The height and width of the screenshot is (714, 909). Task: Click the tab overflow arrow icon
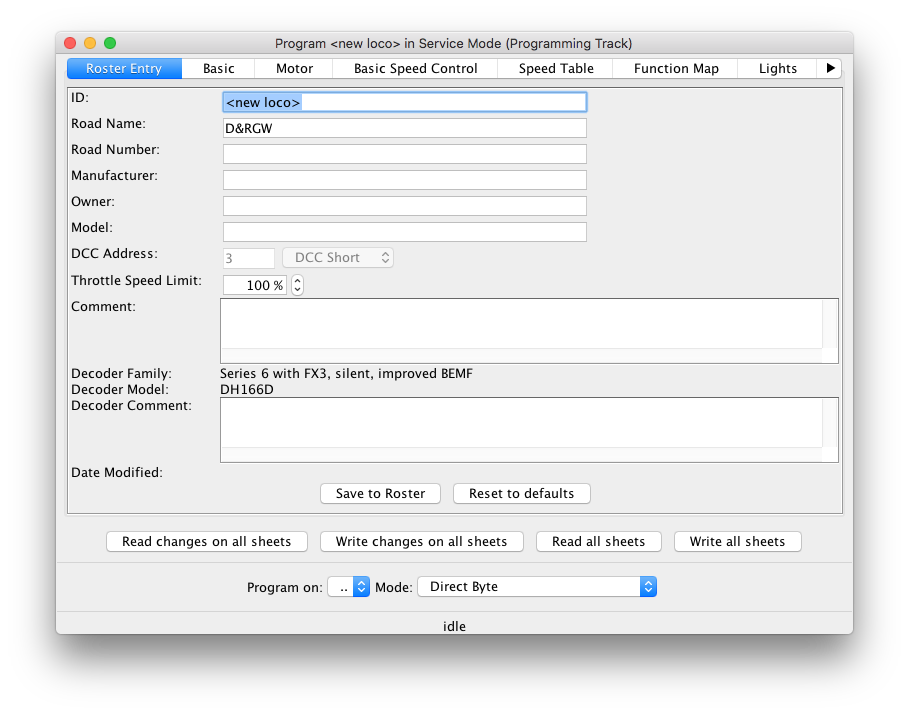pyautogui.click(x=830, y=69)
